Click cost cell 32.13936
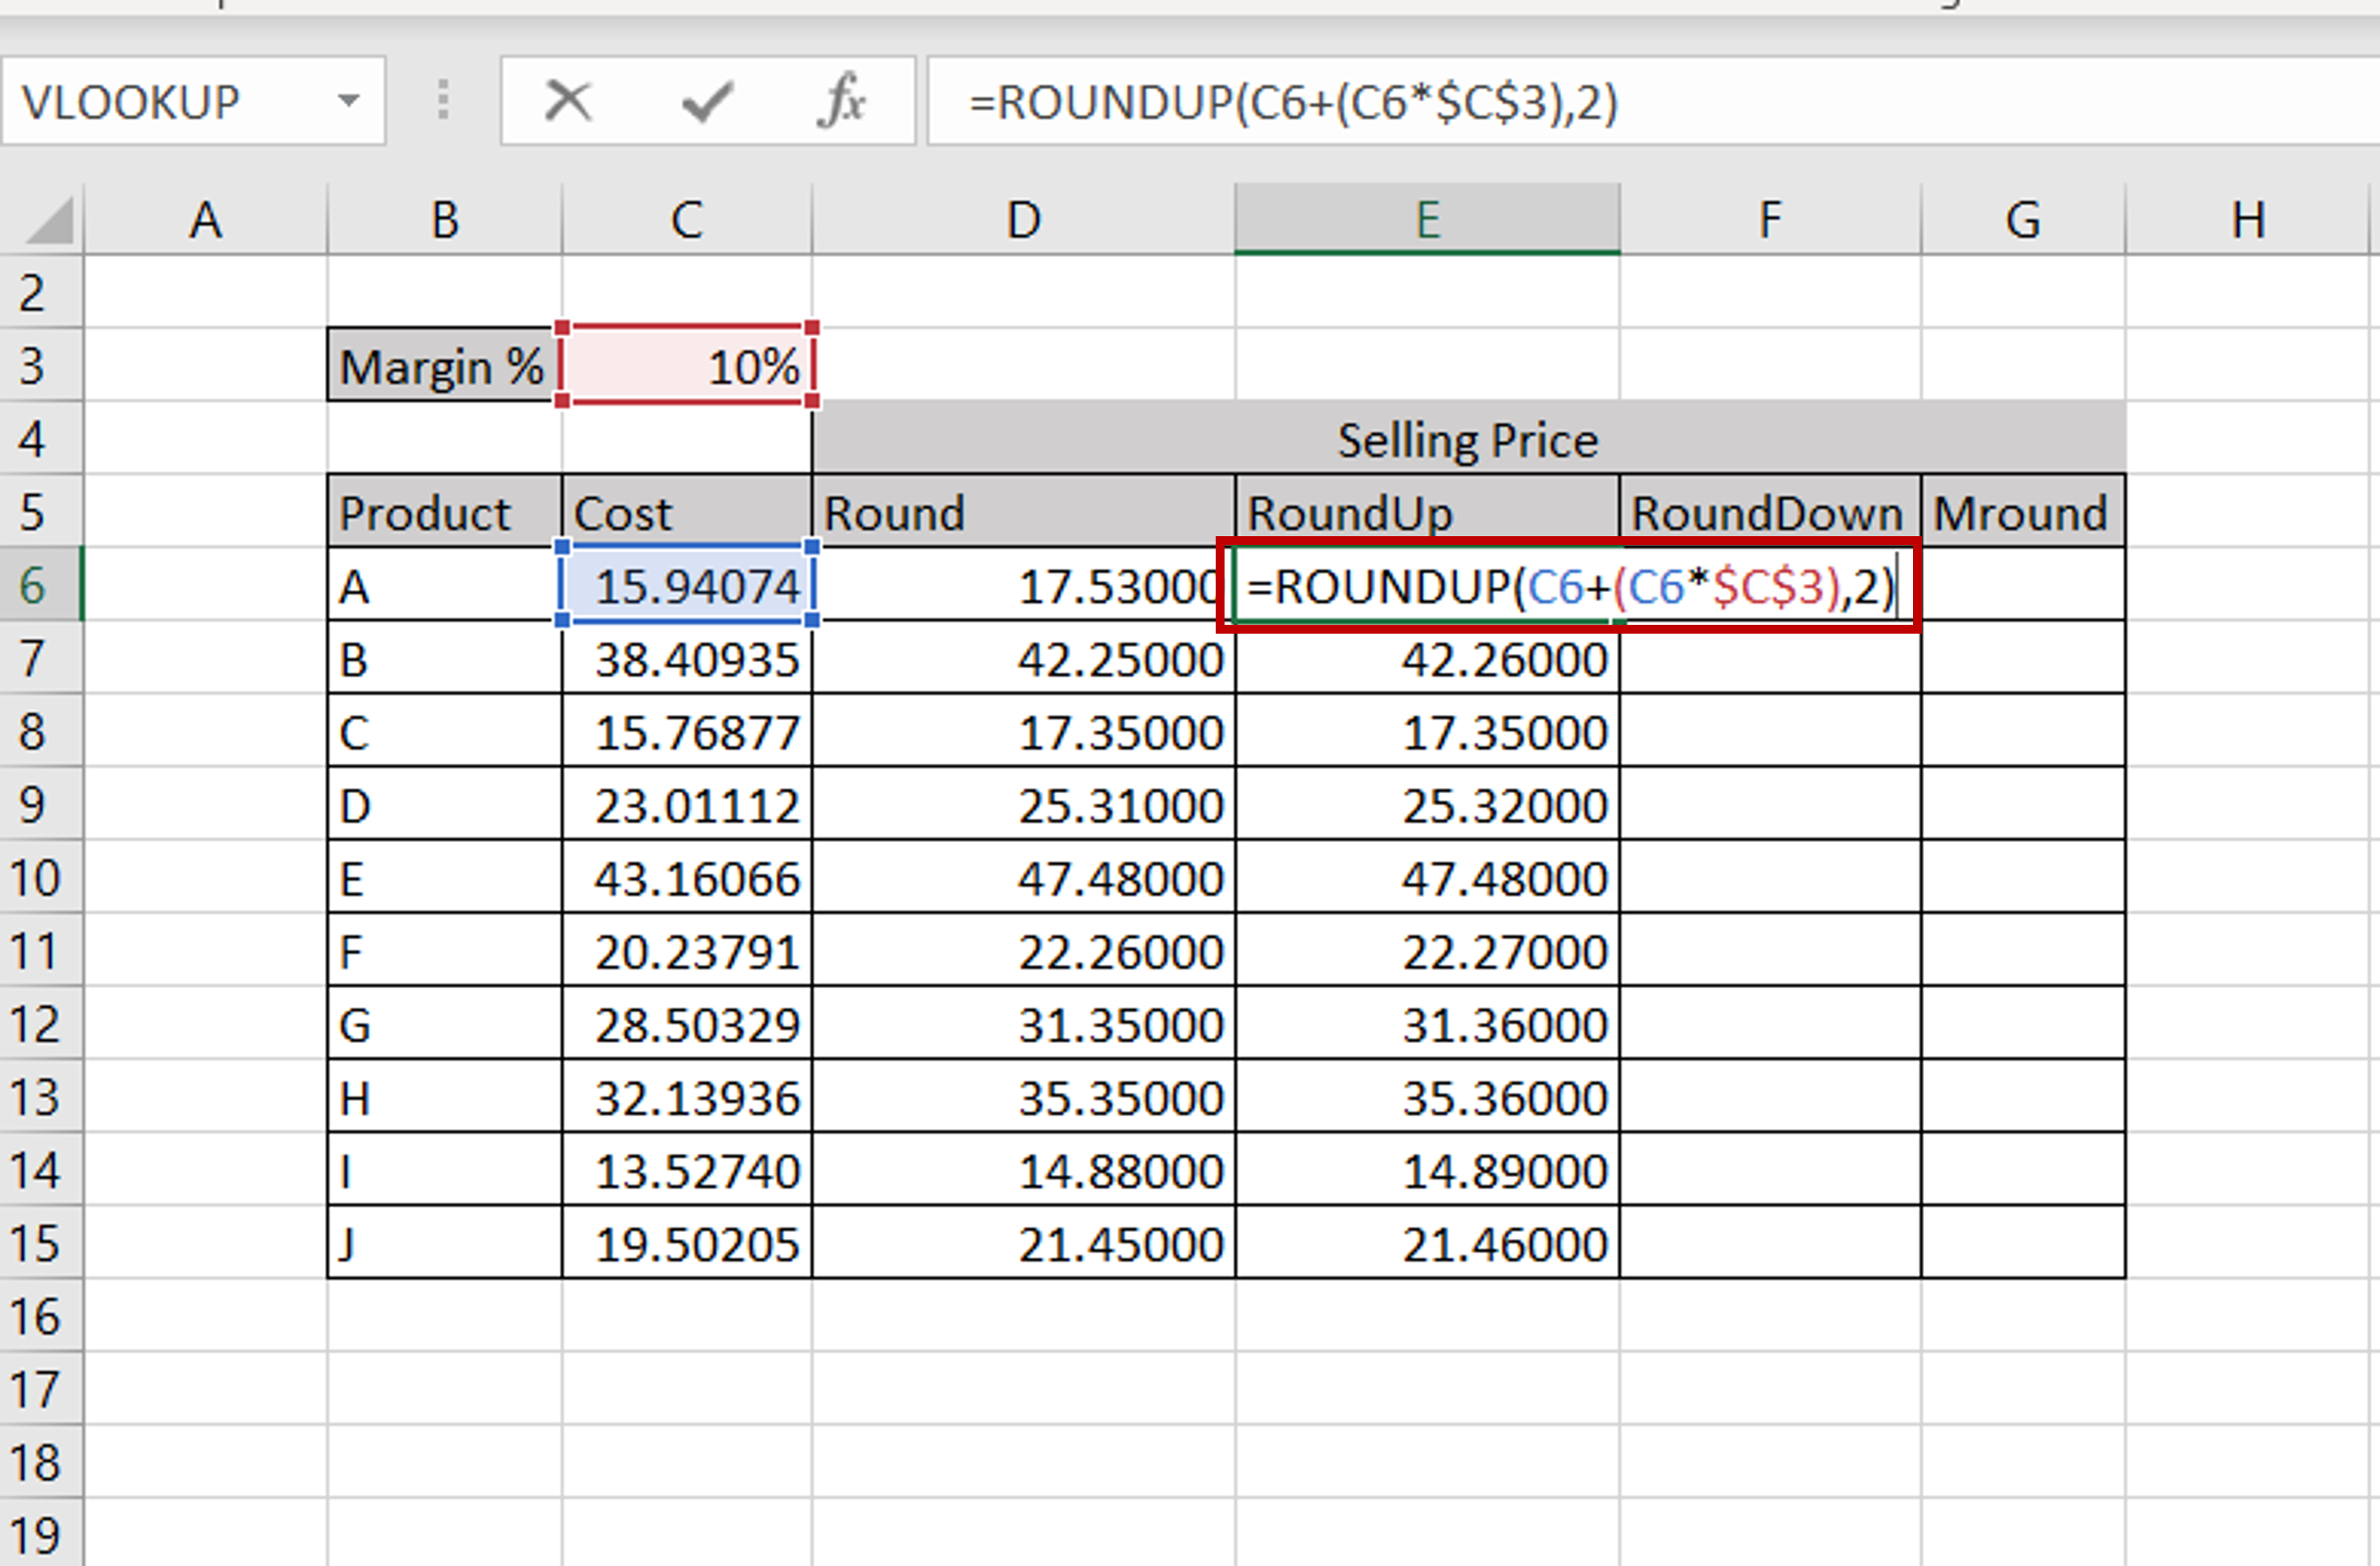 (x=686, y=1096)
